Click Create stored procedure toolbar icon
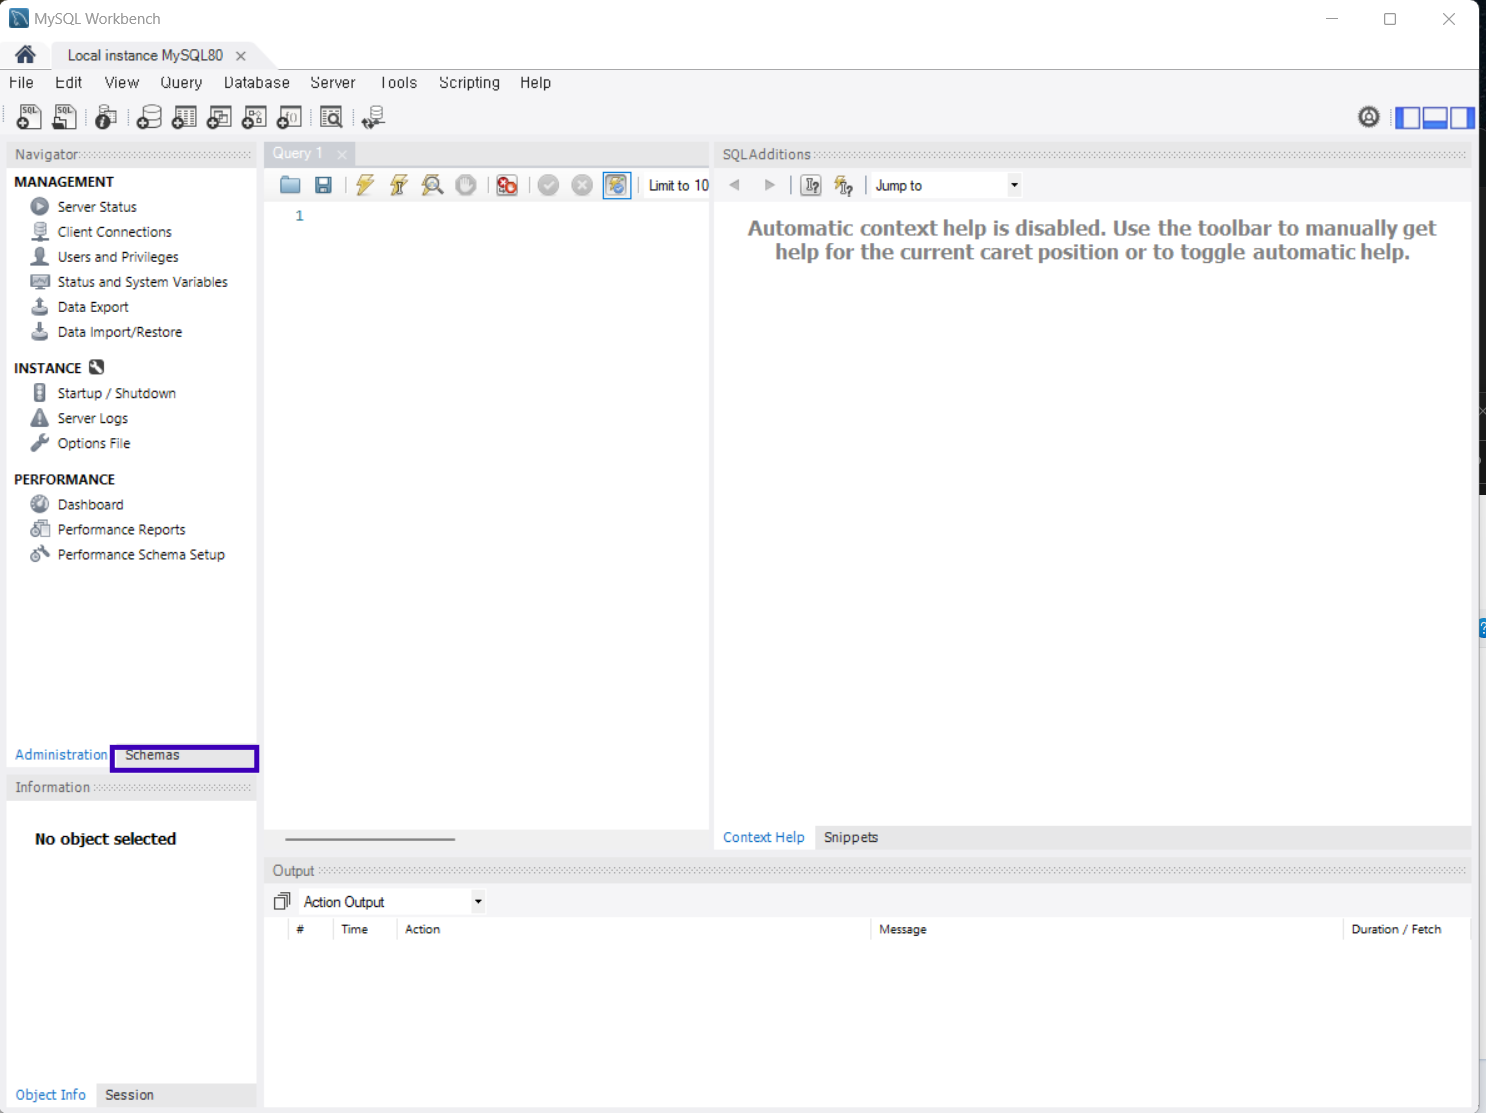This screenshot has width=1486, height=1113. (x=254, y=117)
